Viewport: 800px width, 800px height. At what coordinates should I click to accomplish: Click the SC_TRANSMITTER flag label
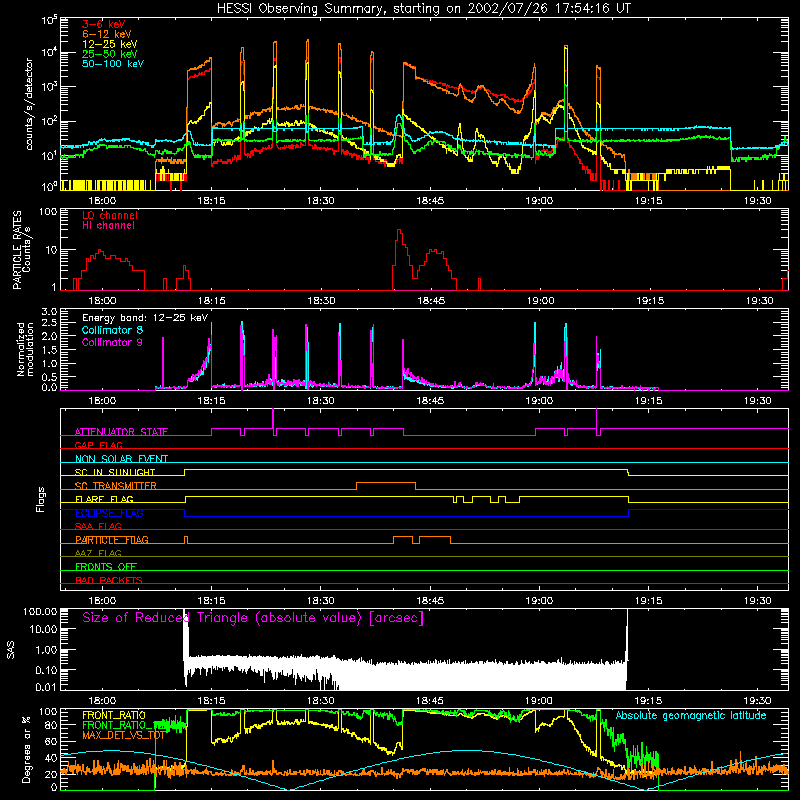click(115, 485)
